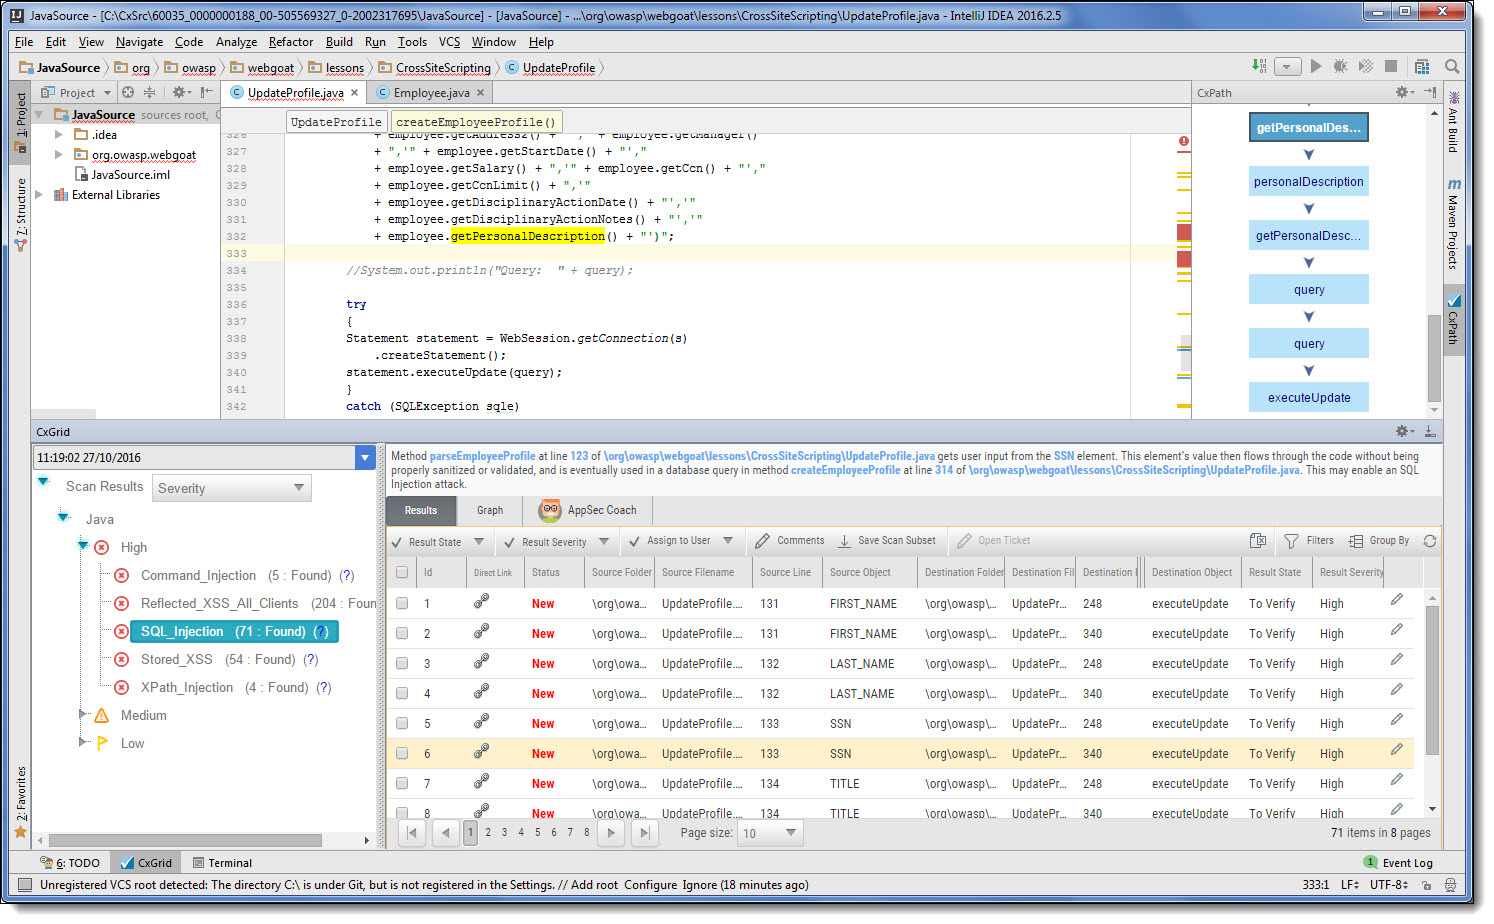The width and height of the screenshot is (1494, 924).
Task: Click the error indicator in the editor gutter
Action: point(1184,142)
